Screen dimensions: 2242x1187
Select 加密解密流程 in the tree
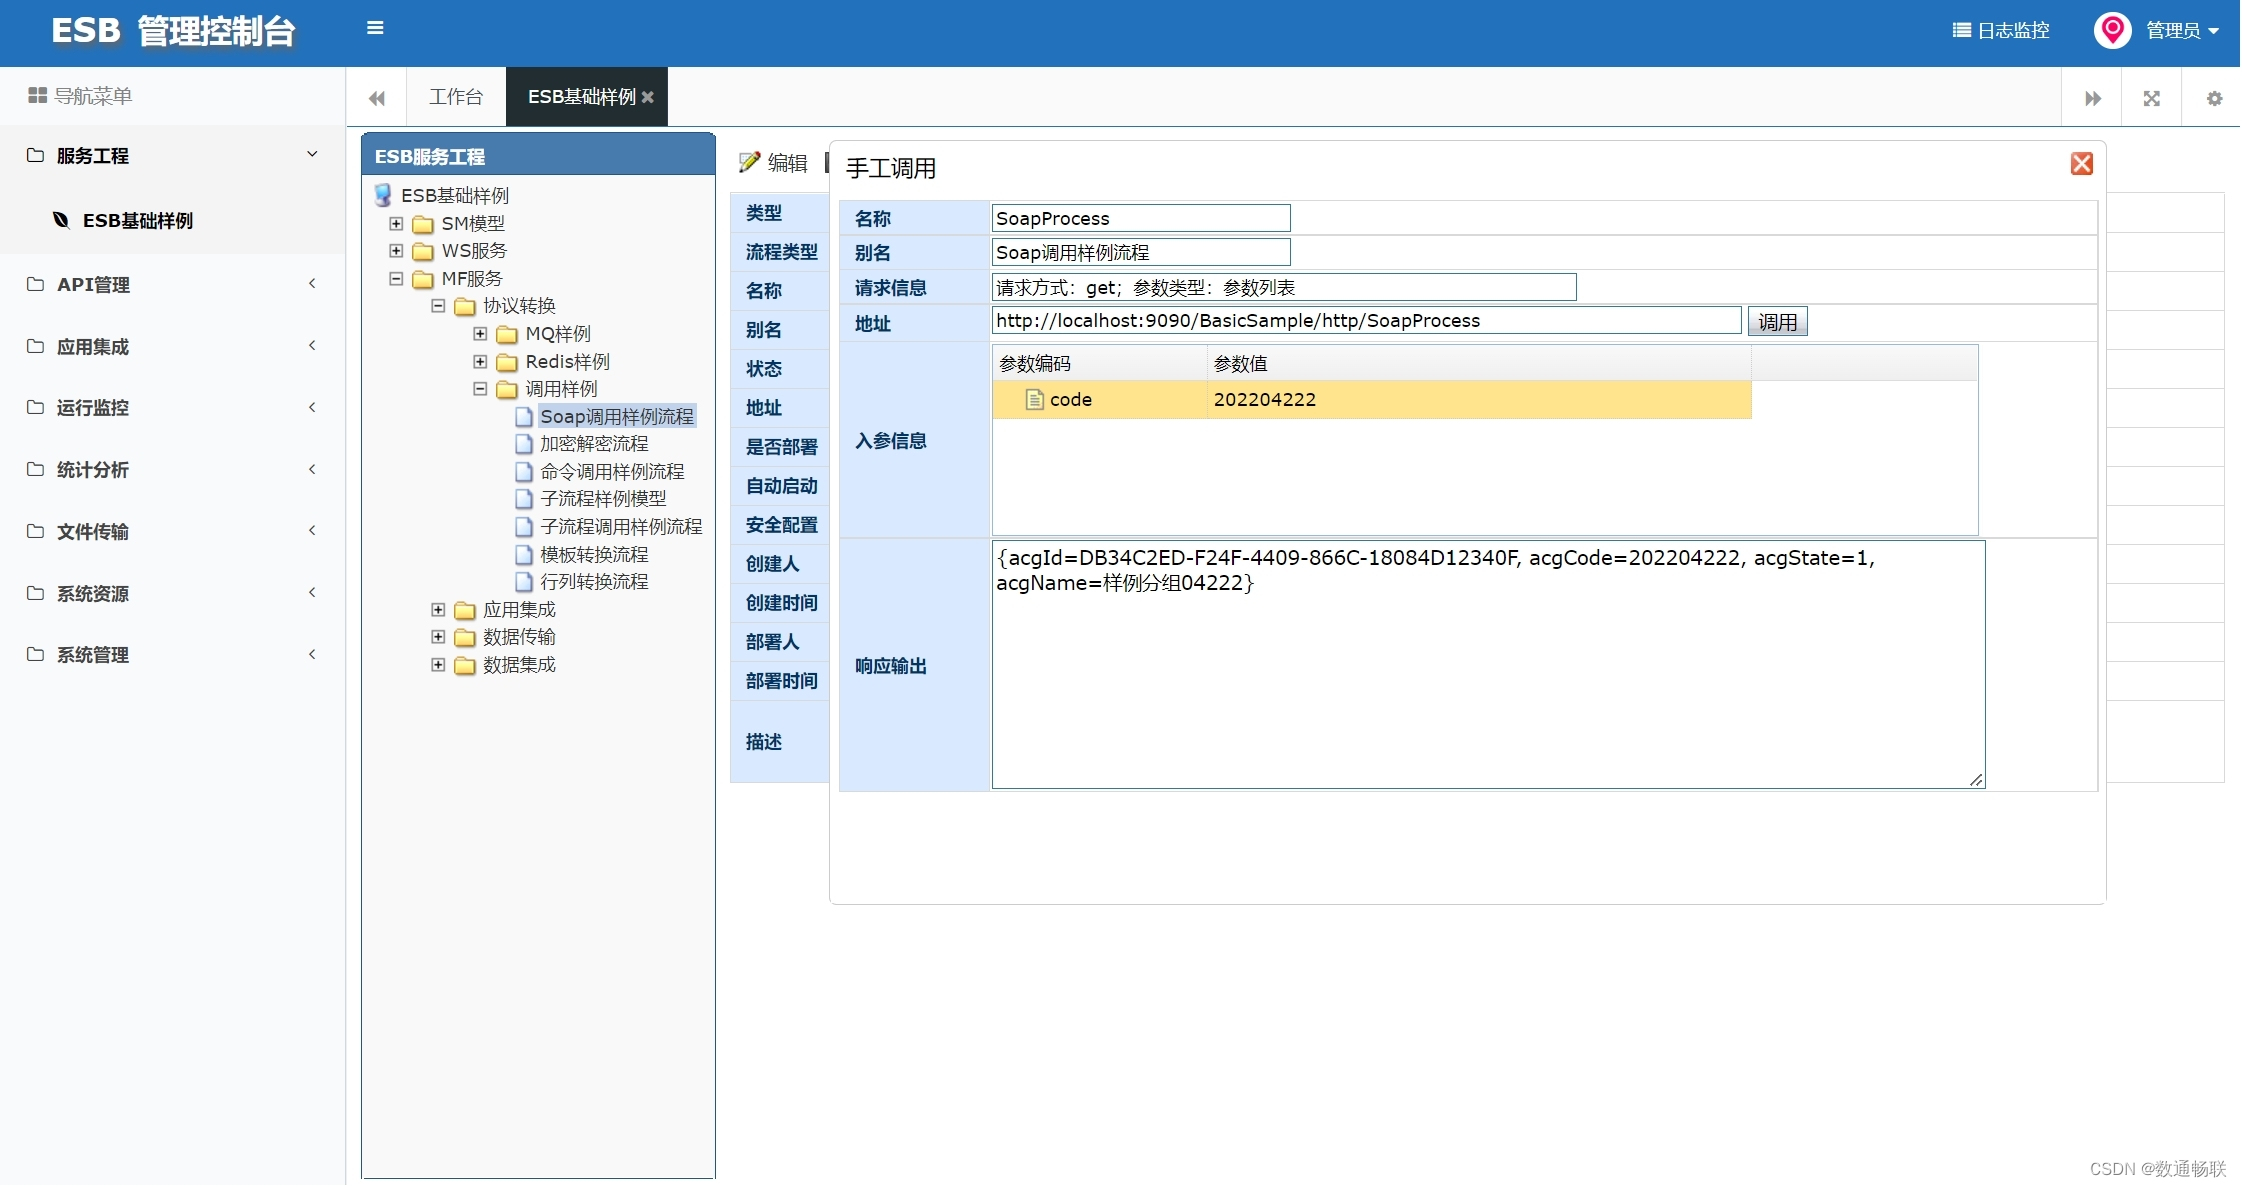click(x=594, y=443)
